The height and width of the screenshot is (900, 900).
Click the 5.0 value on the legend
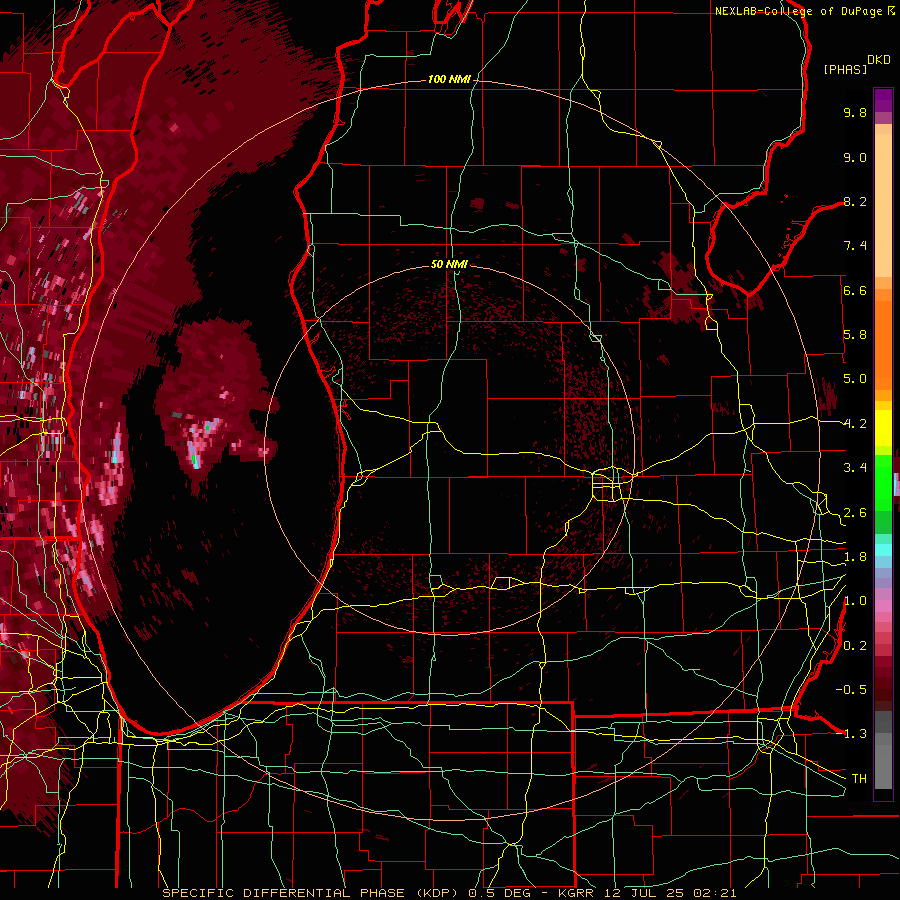pyautogui.click(x=855, y=379)
